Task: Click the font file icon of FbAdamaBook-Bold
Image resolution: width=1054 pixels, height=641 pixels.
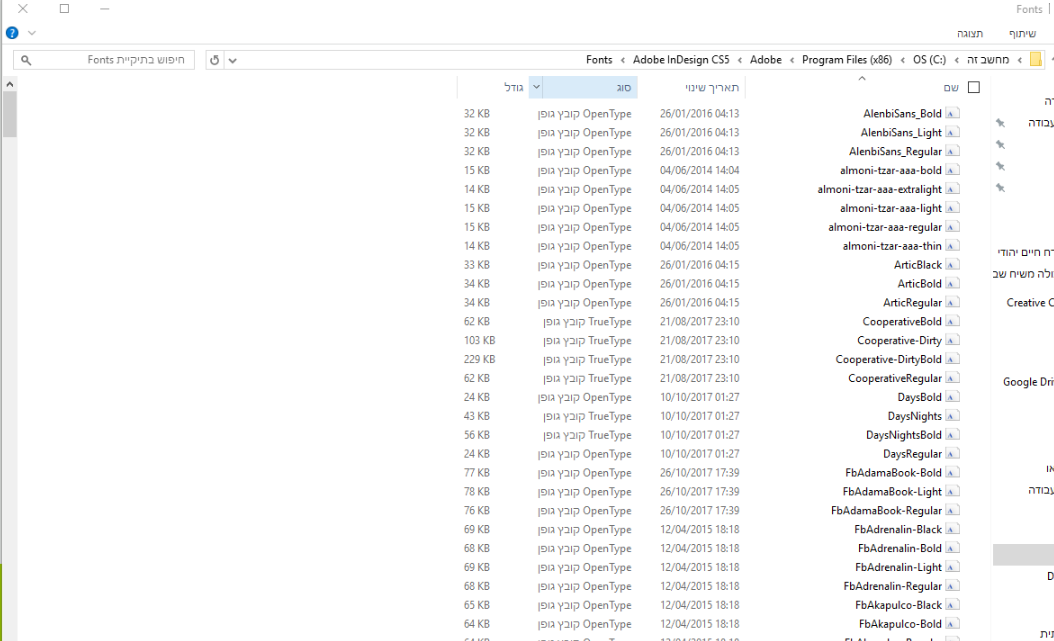Action: point(952,472)
